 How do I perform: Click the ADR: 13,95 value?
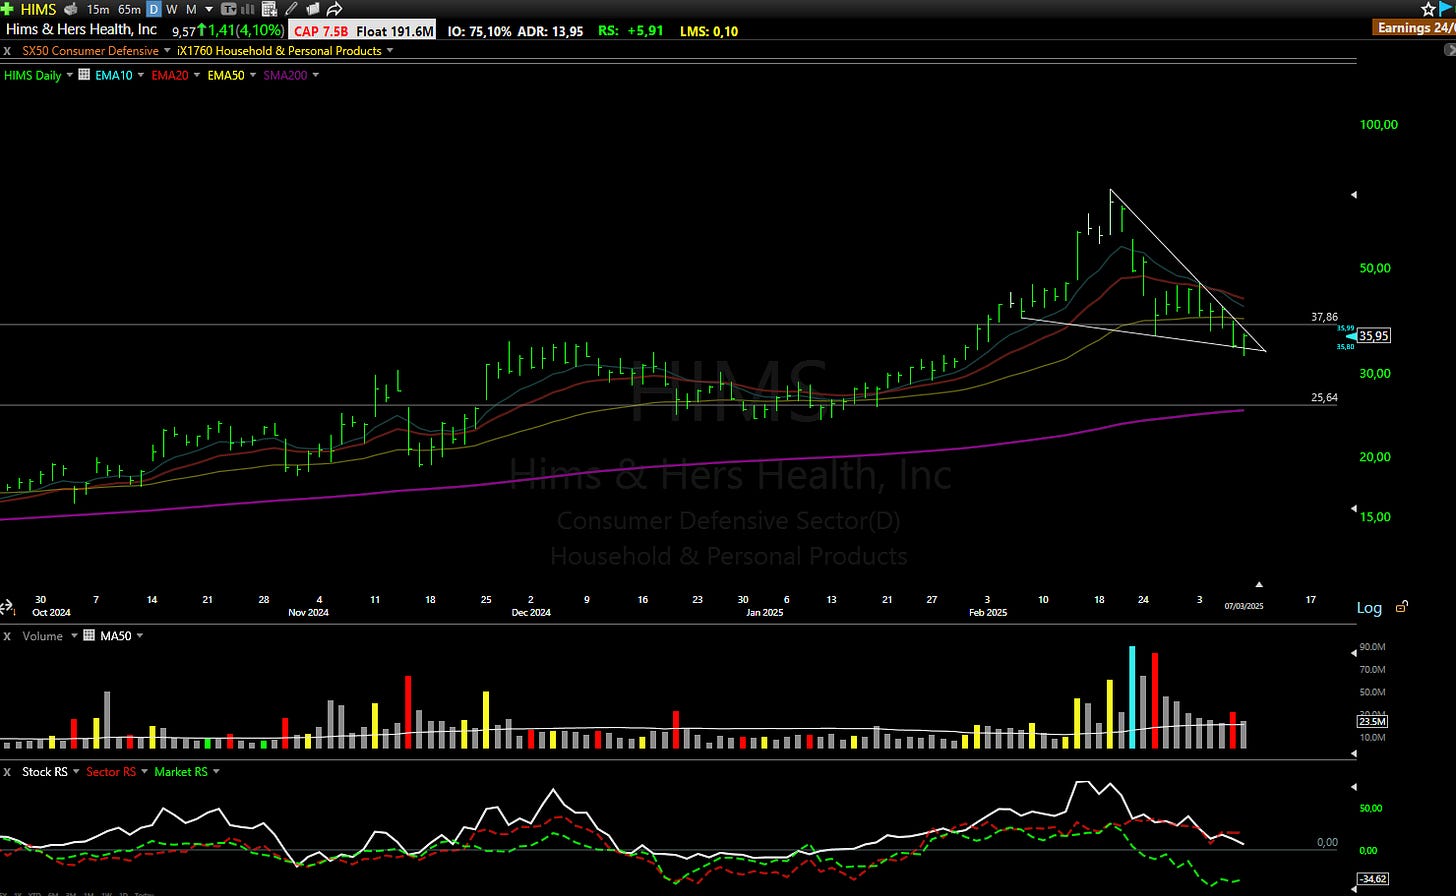pos(550,31)
